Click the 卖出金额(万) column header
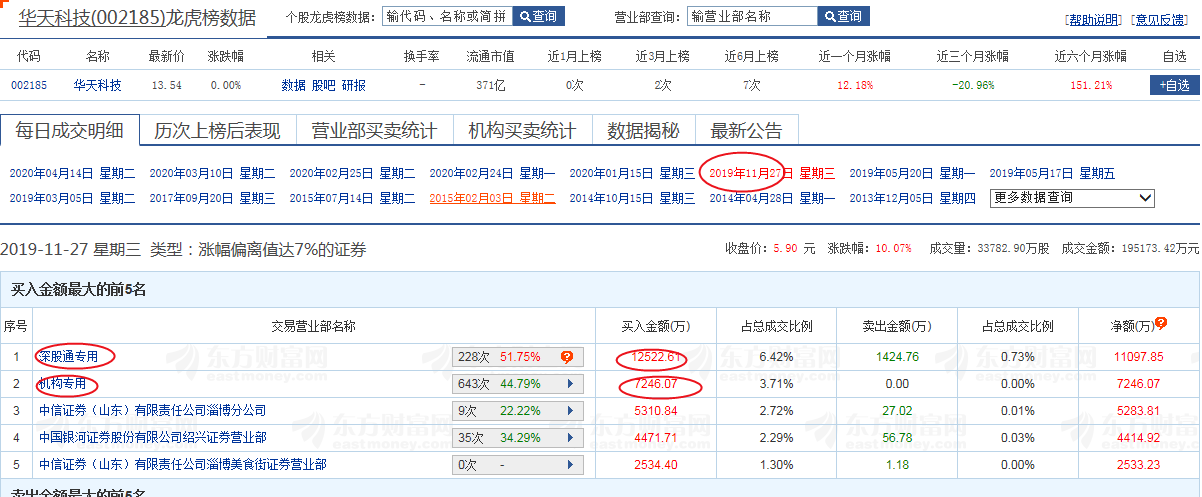 tap(897, 326)
